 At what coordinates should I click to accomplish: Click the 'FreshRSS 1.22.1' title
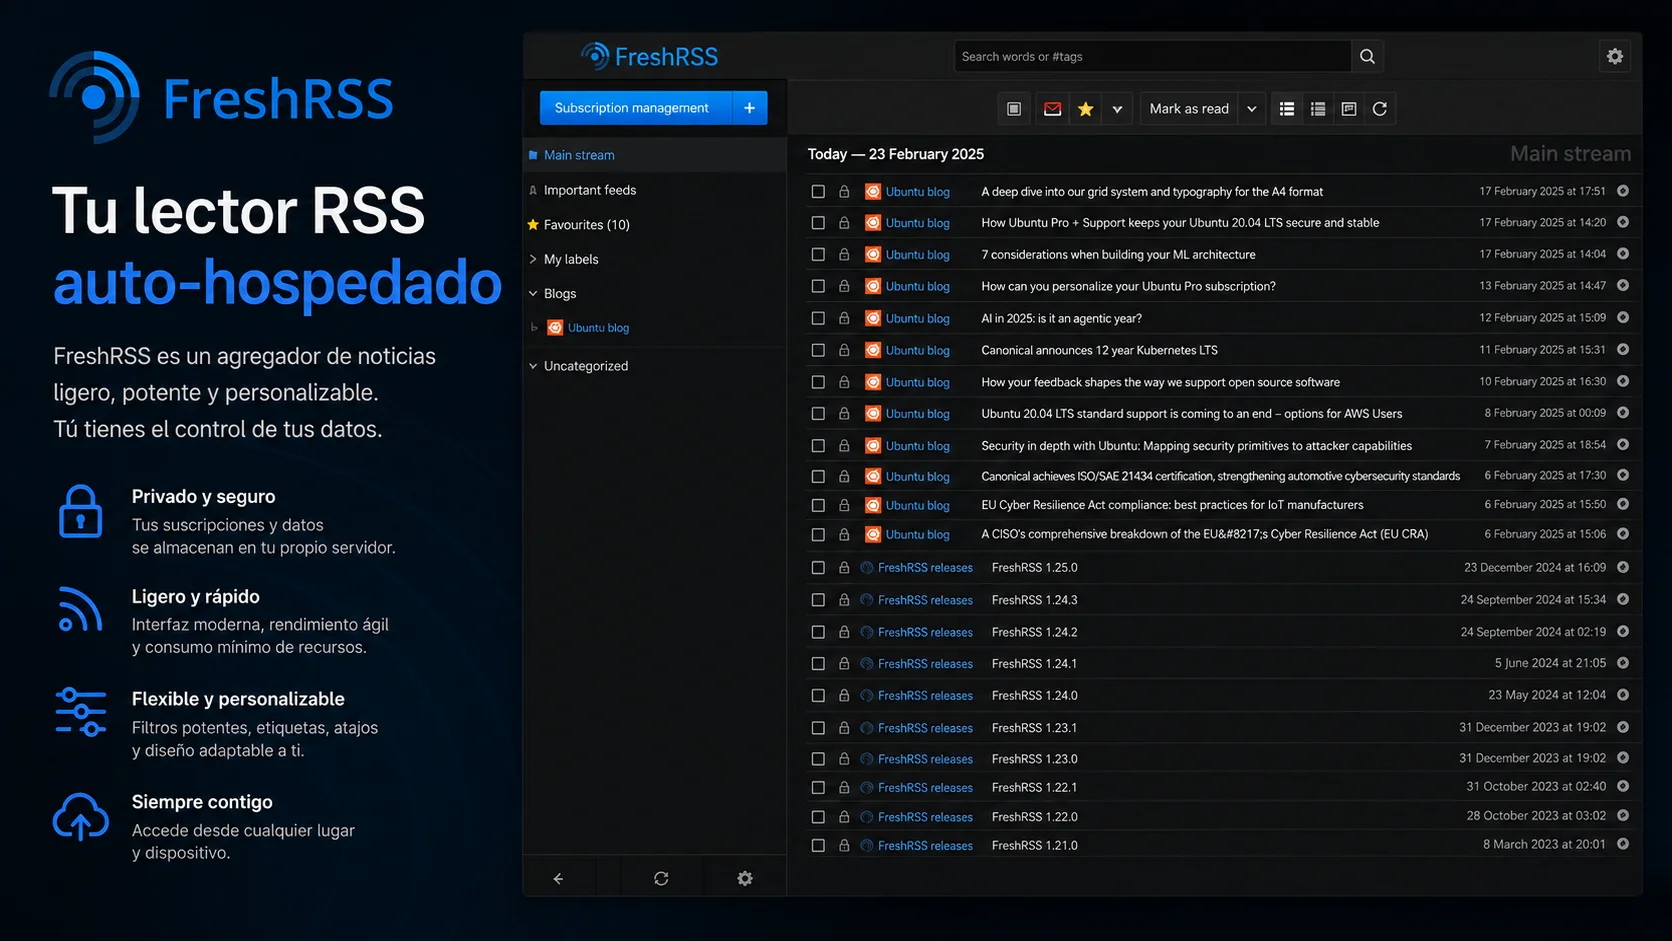point(1034,787)
